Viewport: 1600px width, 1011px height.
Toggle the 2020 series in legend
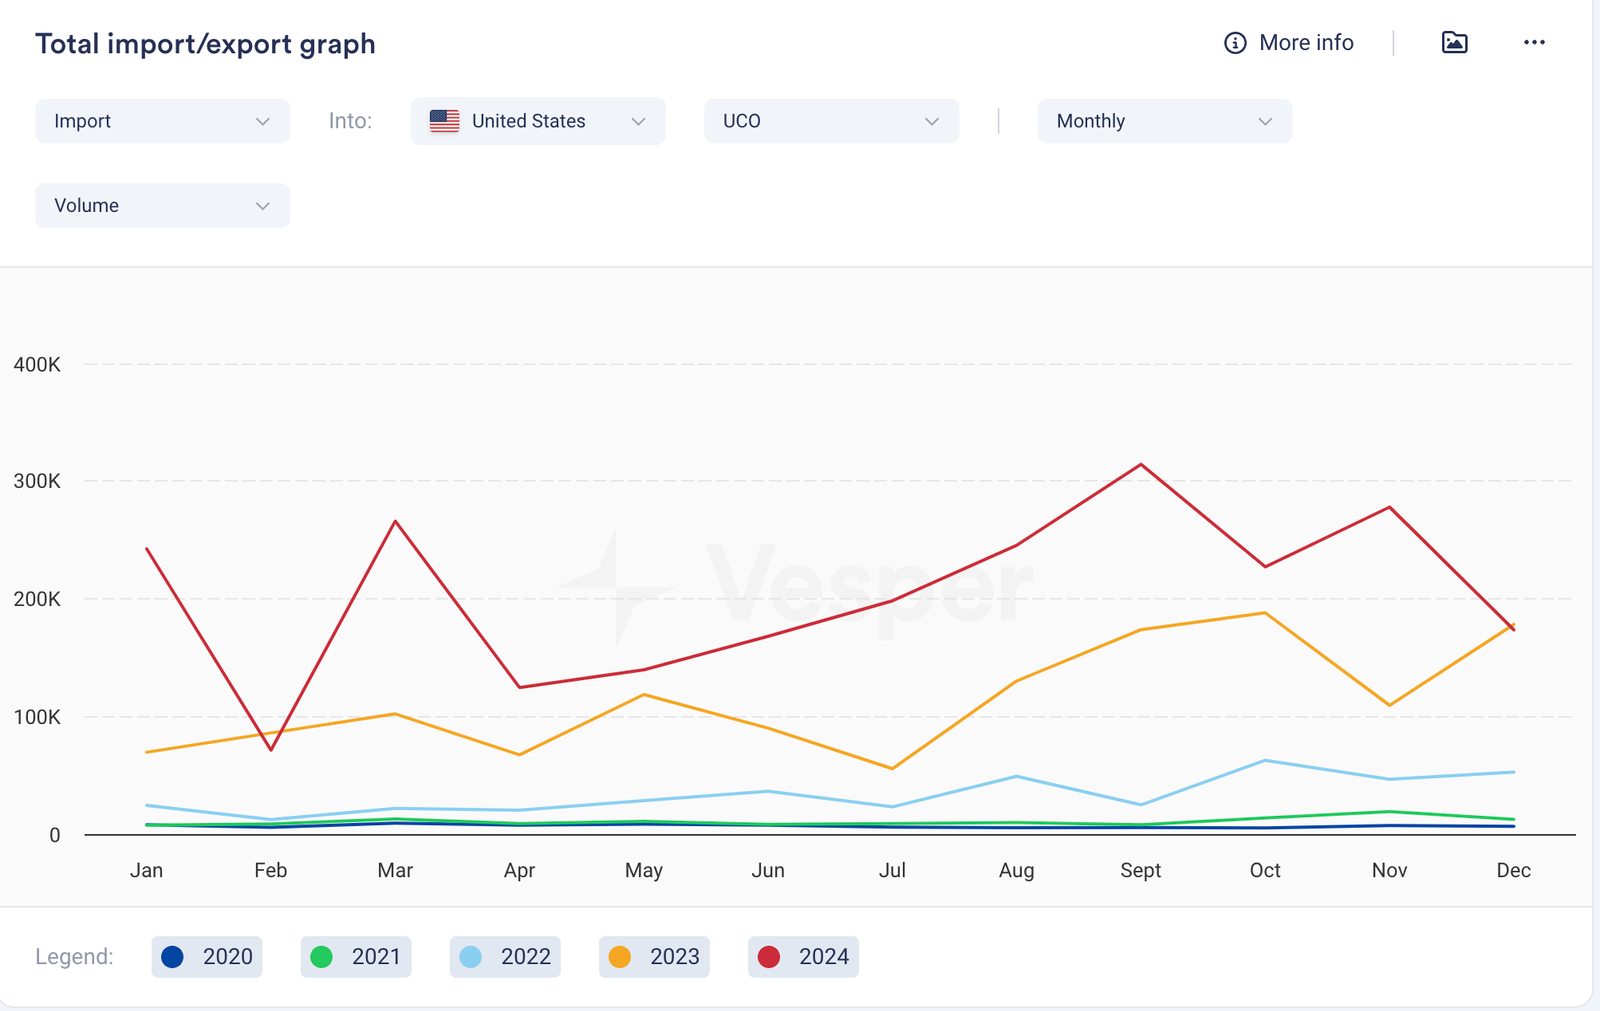(207, 957)
